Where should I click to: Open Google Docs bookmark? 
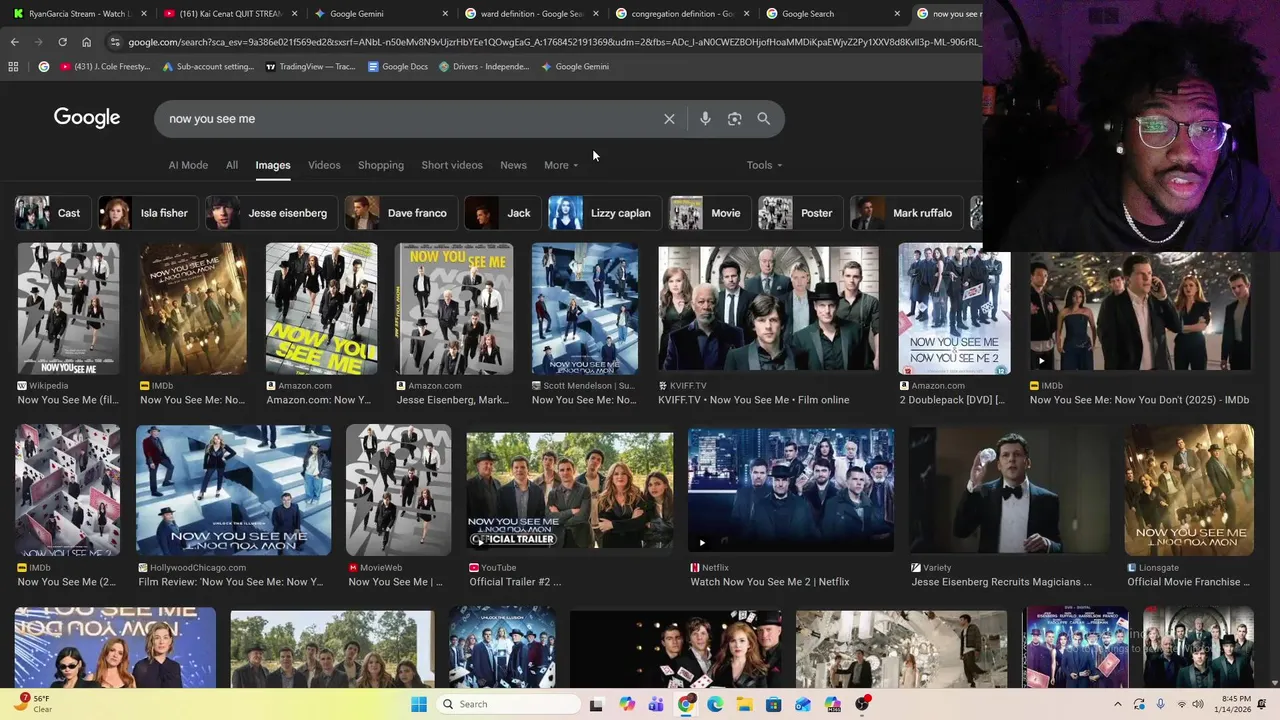[398, 67]
